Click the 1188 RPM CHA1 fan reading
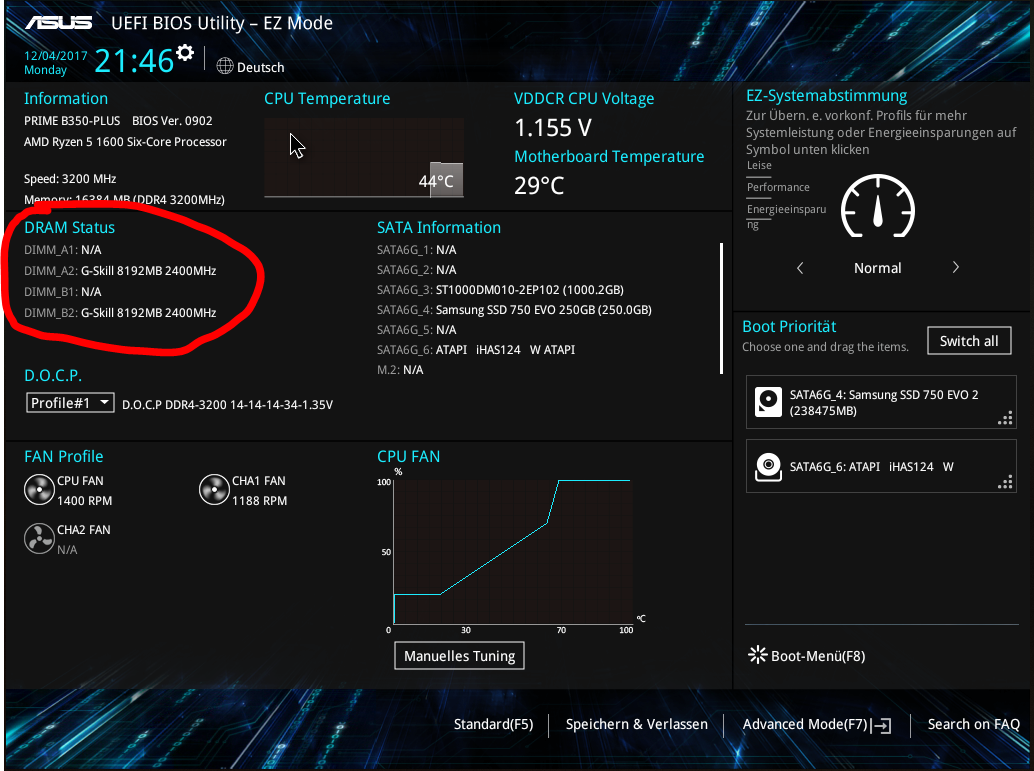The width and height of the screenshot is (1034, 771). (259, 501)
